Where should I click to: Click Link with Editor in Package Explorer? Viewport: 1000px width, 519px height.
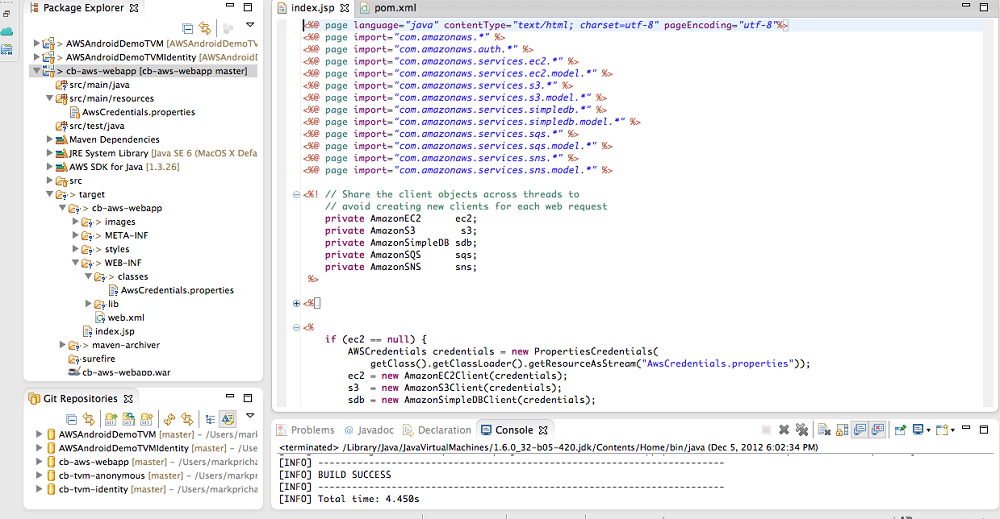tap(205, 30)
